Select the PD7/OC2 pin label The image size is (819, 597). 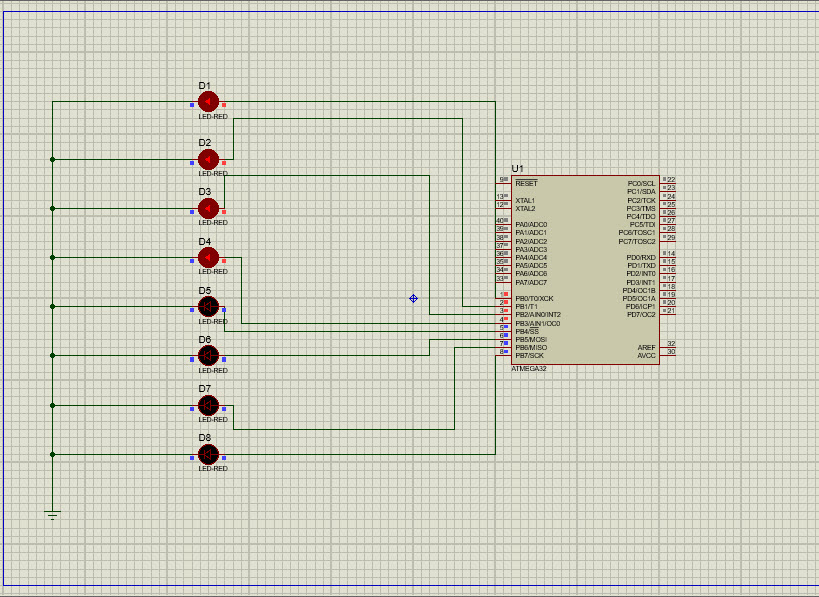(x=641, y=314)
